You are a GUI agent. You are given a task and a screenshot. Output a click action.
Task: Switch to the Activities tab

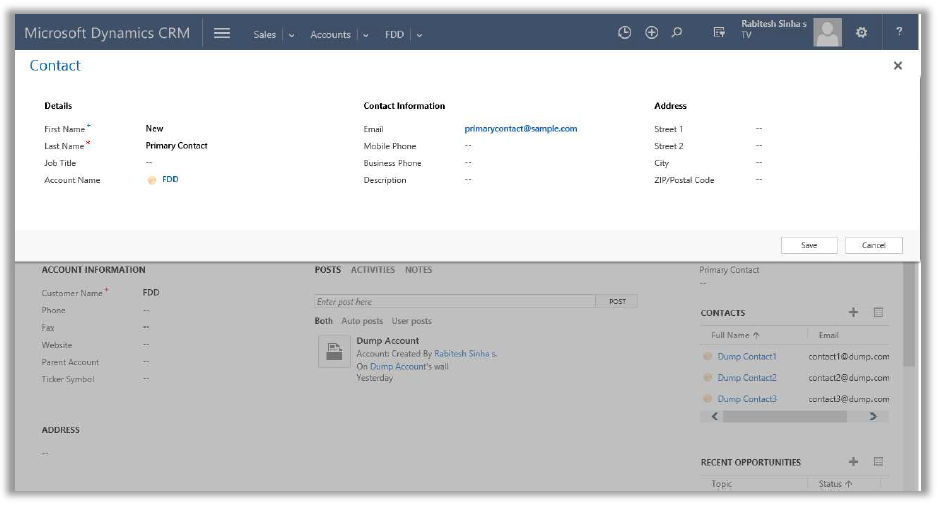[x=372, y=270]
